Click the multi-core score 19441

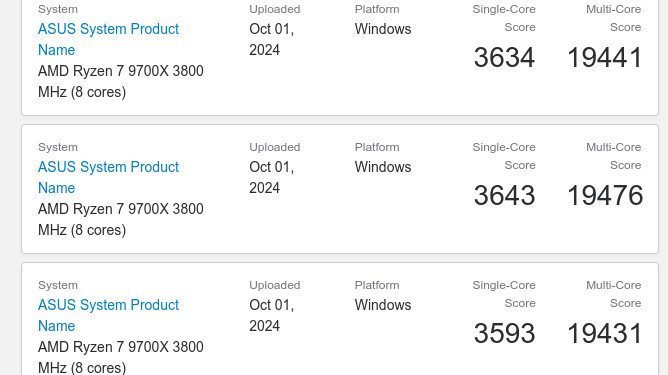coord(605,57)
